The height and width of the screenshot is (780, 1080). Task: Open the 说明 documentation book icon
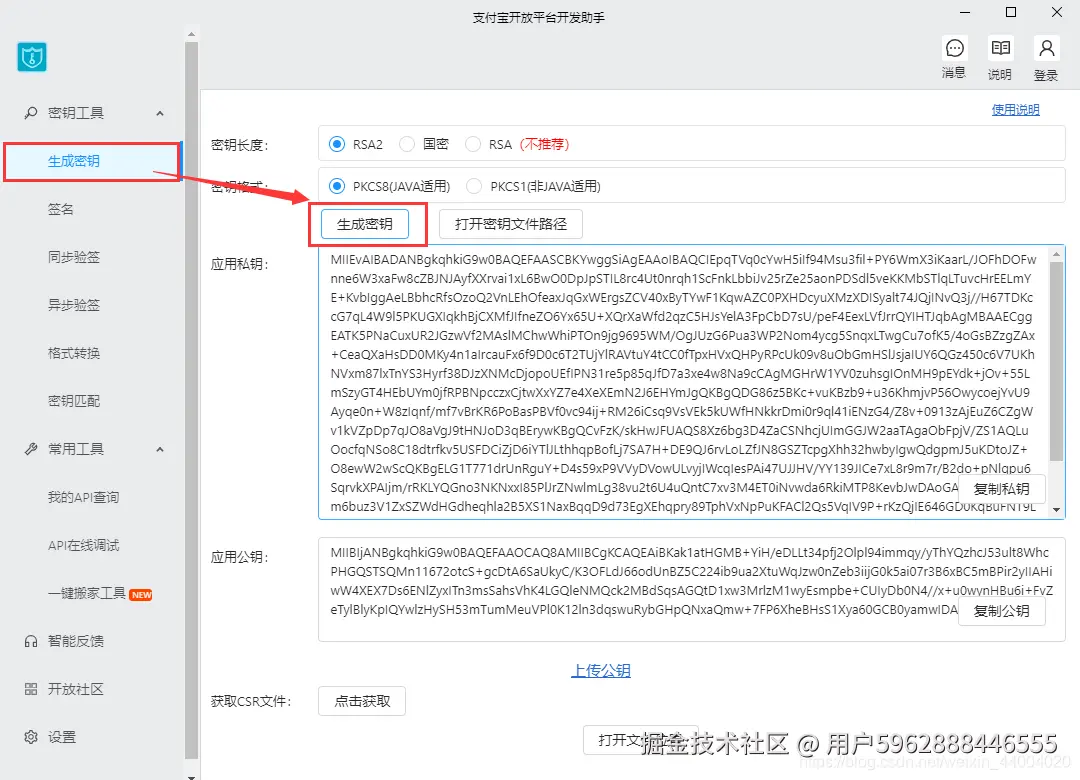coord(1000,48)
